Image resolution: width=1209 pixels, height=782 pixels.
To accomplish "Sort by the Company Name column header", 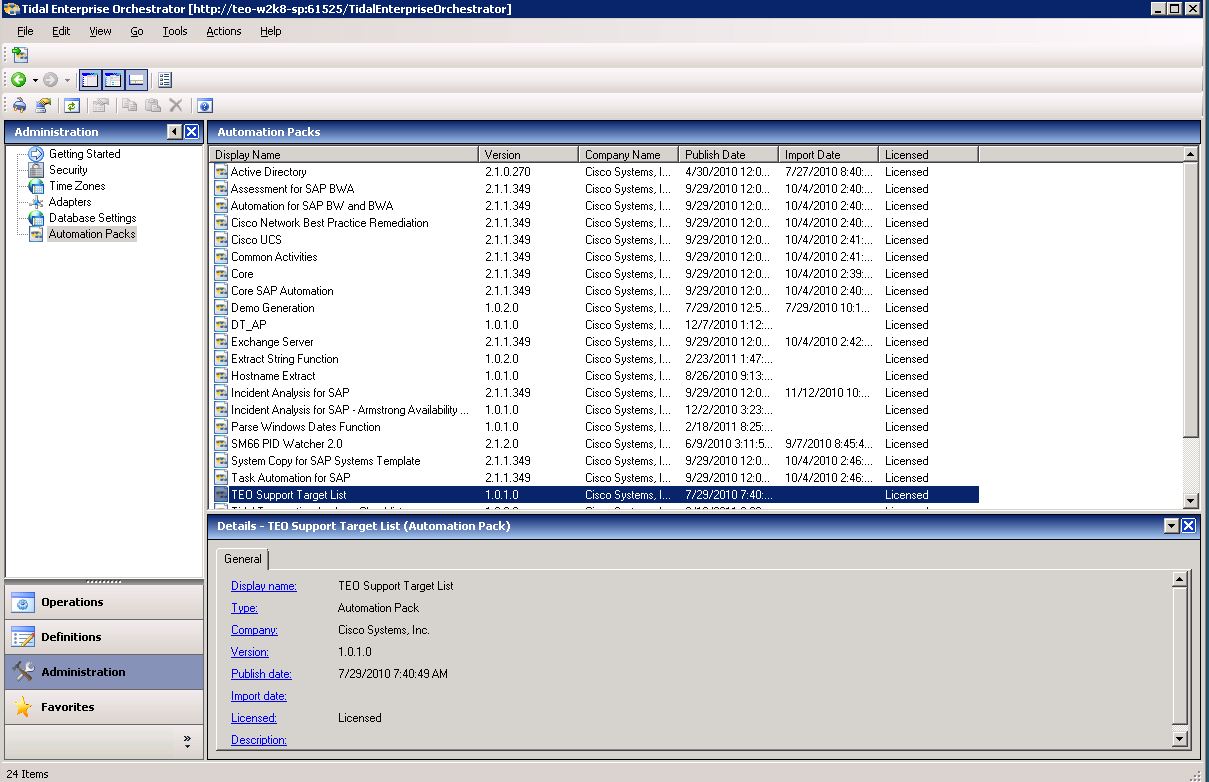I will coord(629,155).
